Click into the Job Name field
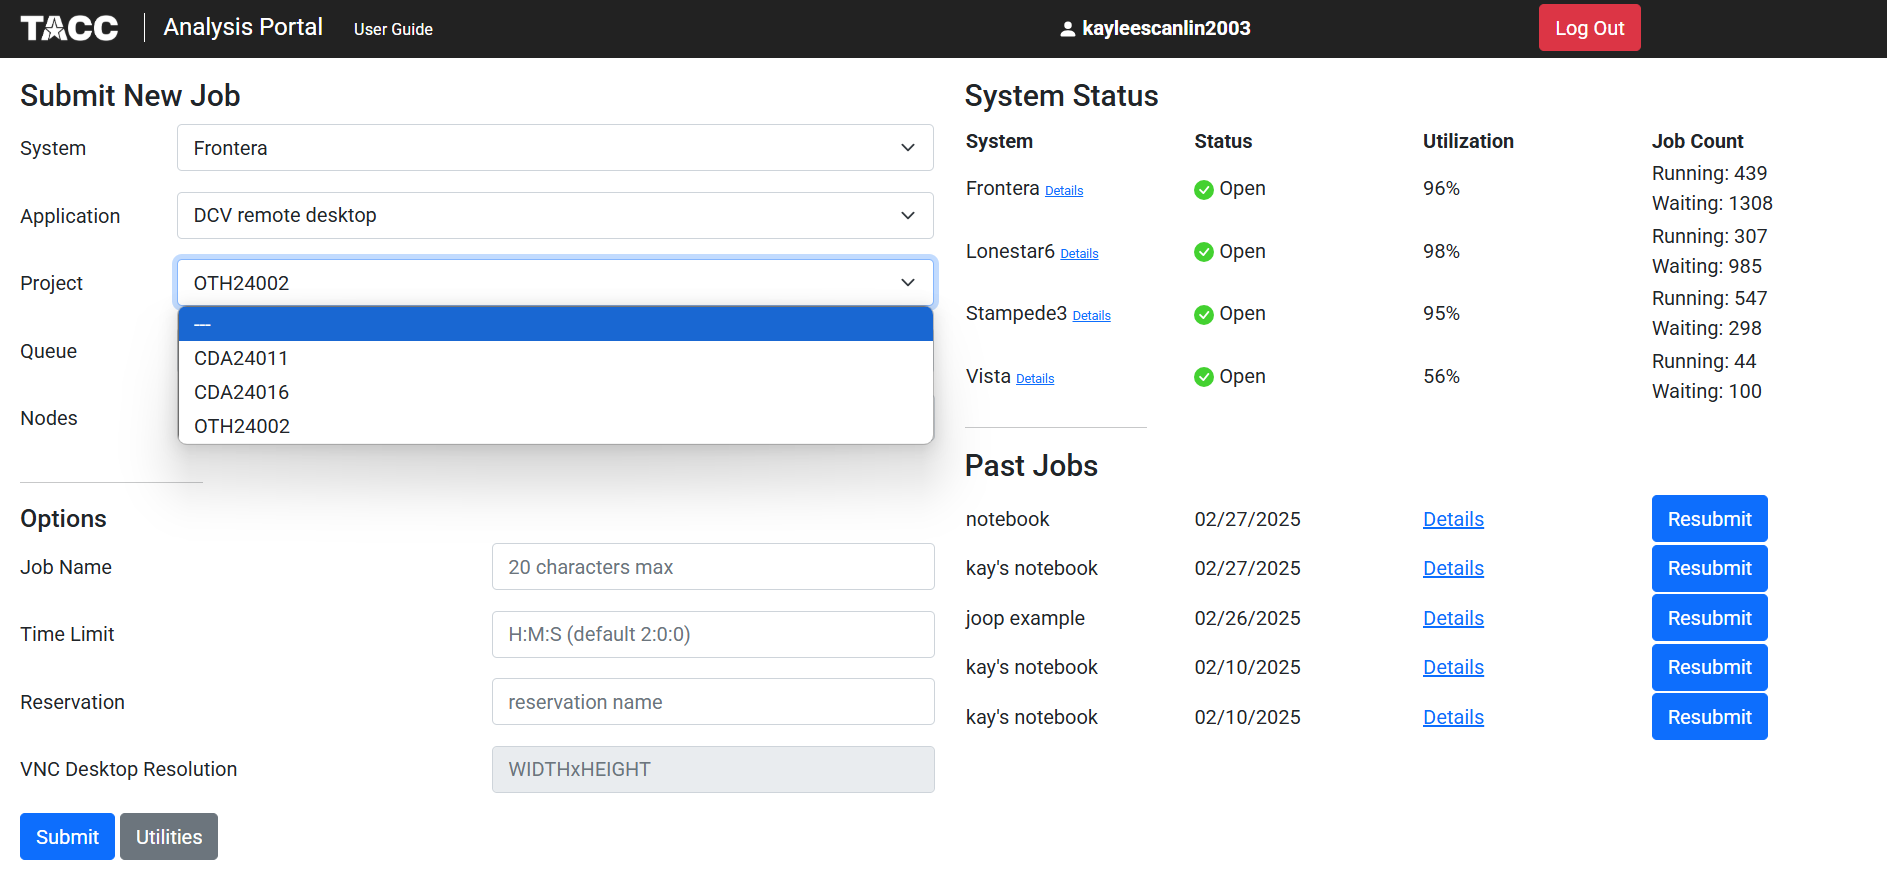The height and width of the screenshot is (888, 1887). click(x=713, y=567)
